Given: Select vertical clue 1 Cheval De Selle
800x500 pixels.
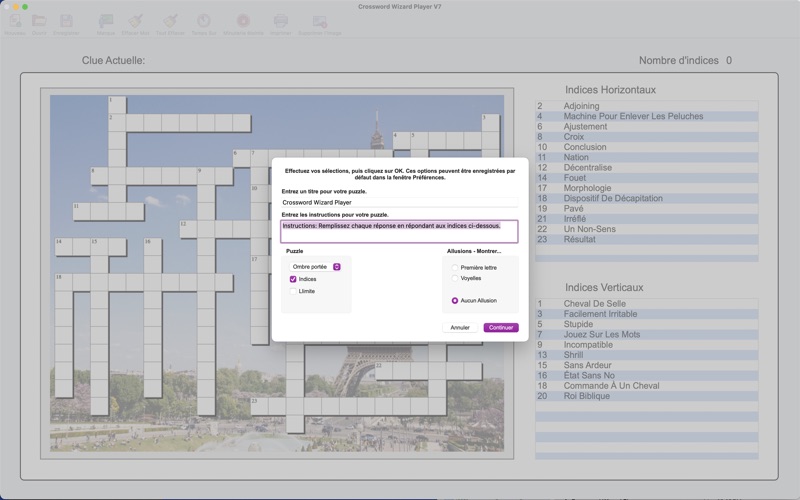Looking at the screenshot, I should tap(646, 304).
